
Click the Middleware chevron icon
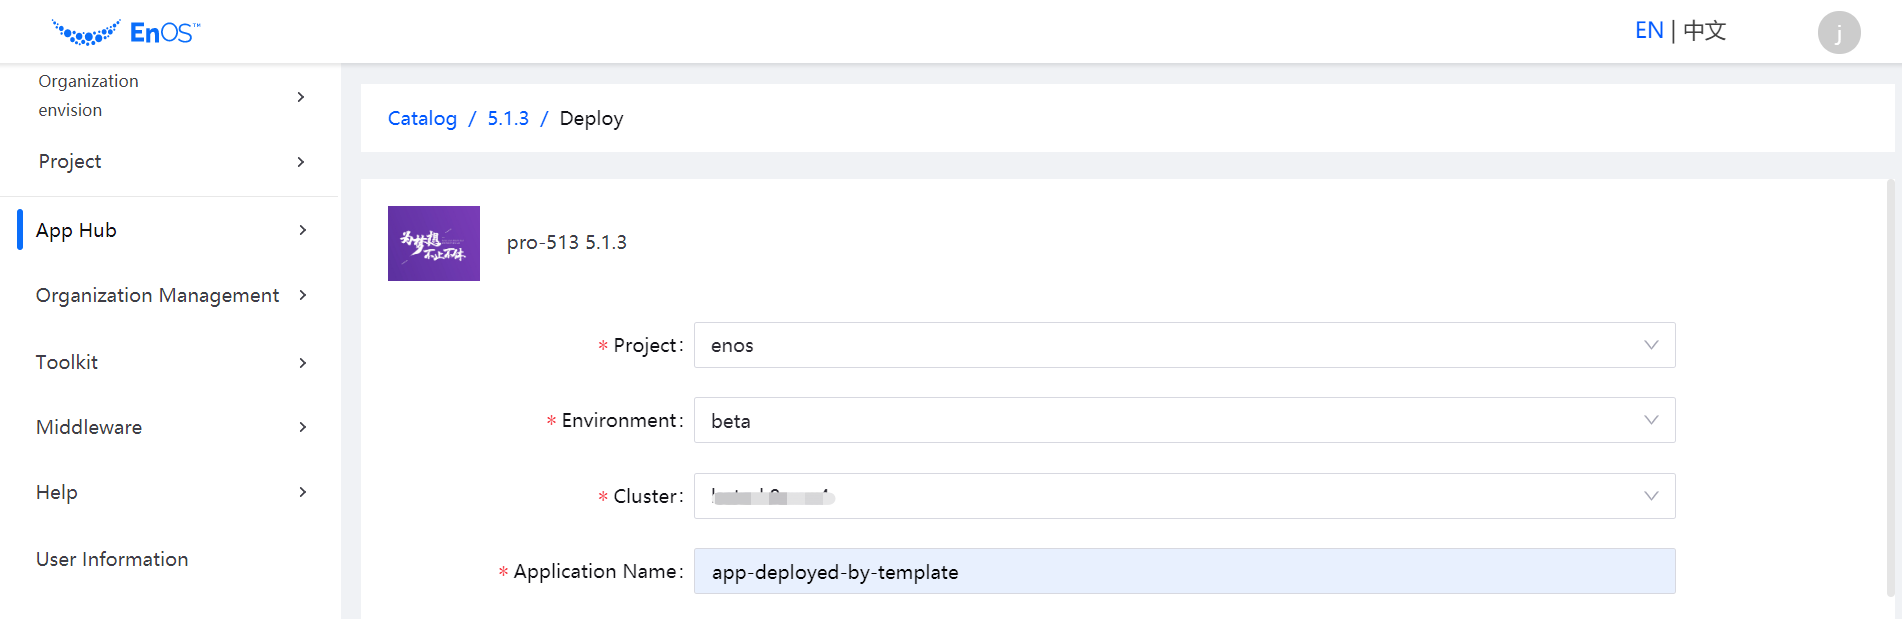point(302,427)
